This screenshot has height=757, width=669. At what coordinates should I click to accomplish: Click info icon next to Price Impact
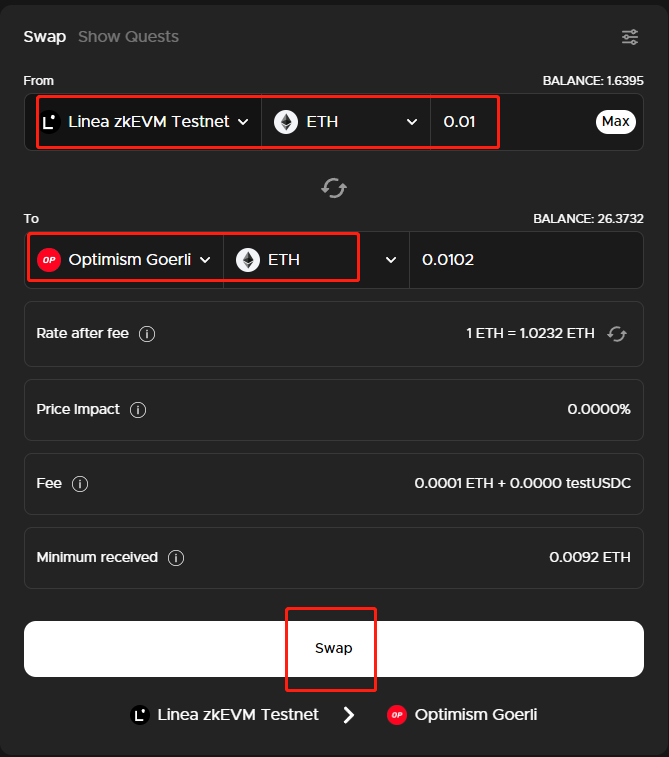pos(138,410)
